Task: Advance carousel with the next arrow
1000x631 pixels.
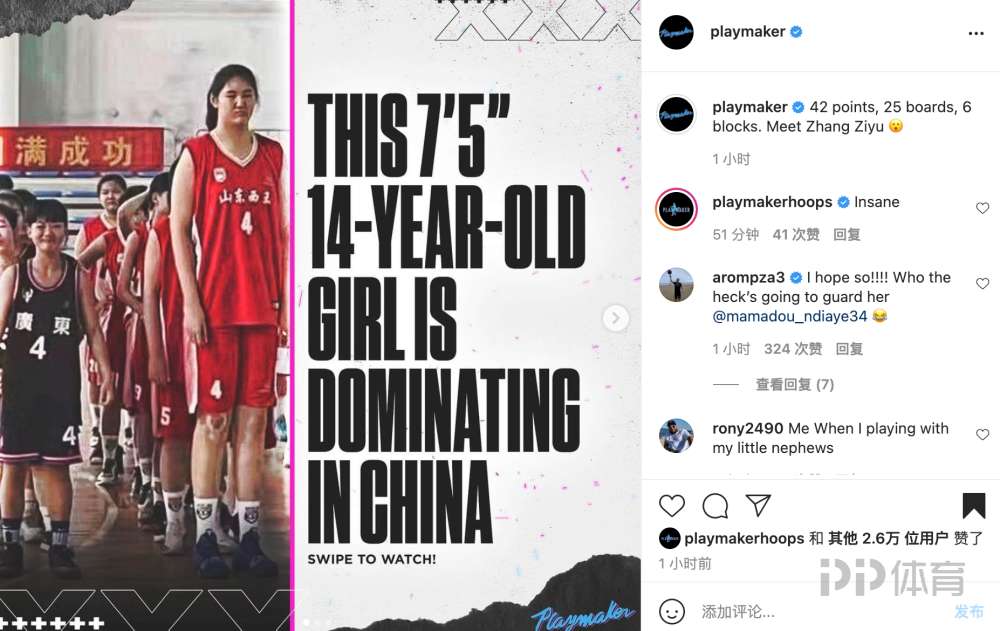Action: 615,318
